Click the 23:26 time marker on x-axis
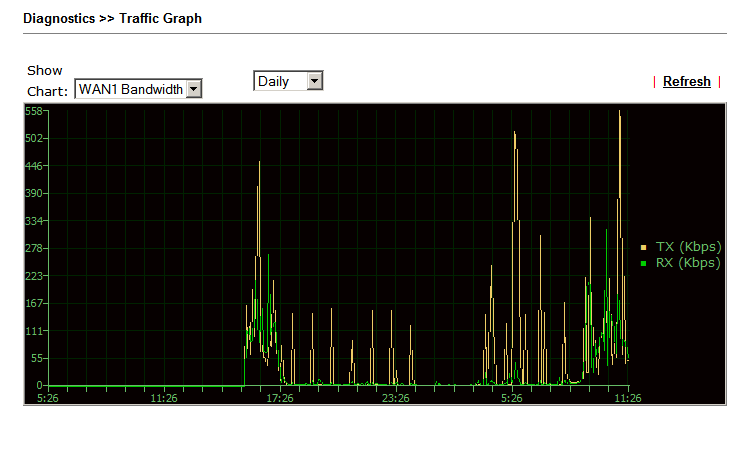The height and width of the screenshot is (451, 749). [395, 398]
